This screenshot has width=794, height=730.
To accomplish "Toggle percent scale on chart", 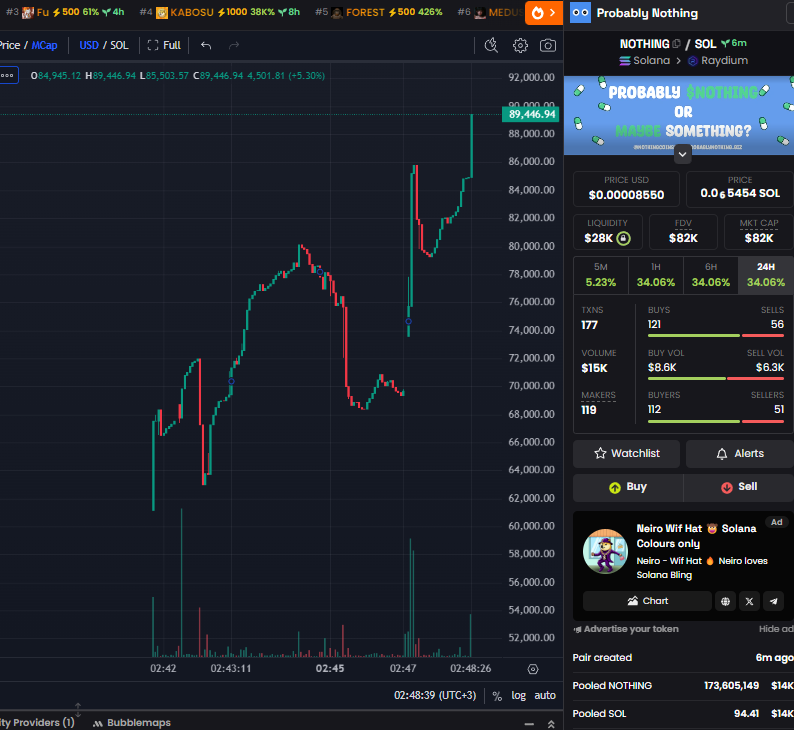I will (x=497, y=696).
